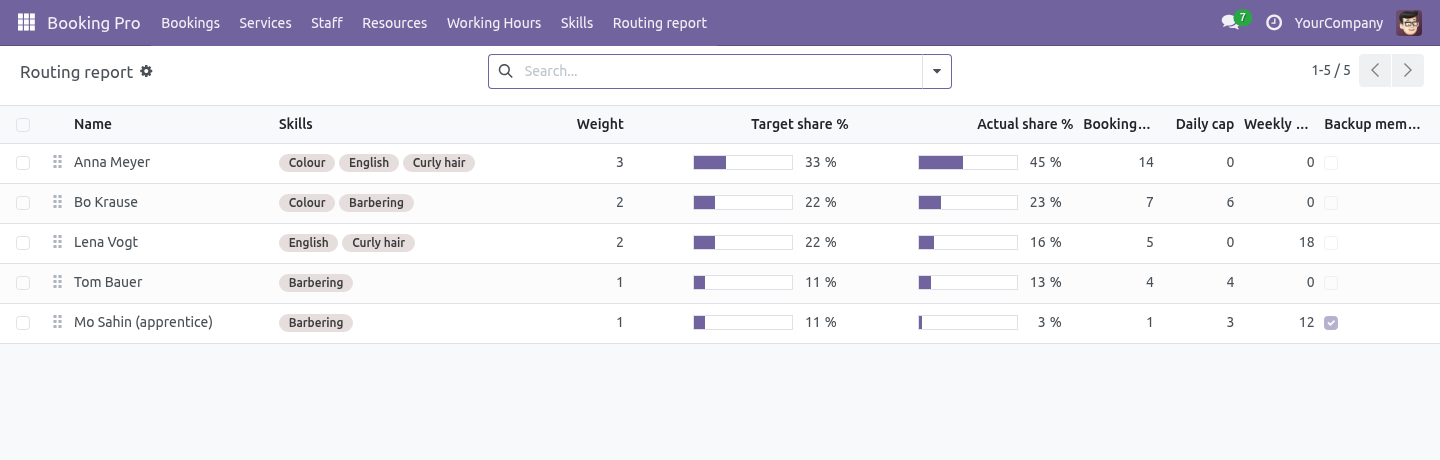The width and height of the screenshot is (1440, 460).
Task: Select the Bo Krause row checkbox
Action: click(x=23, y=203)
